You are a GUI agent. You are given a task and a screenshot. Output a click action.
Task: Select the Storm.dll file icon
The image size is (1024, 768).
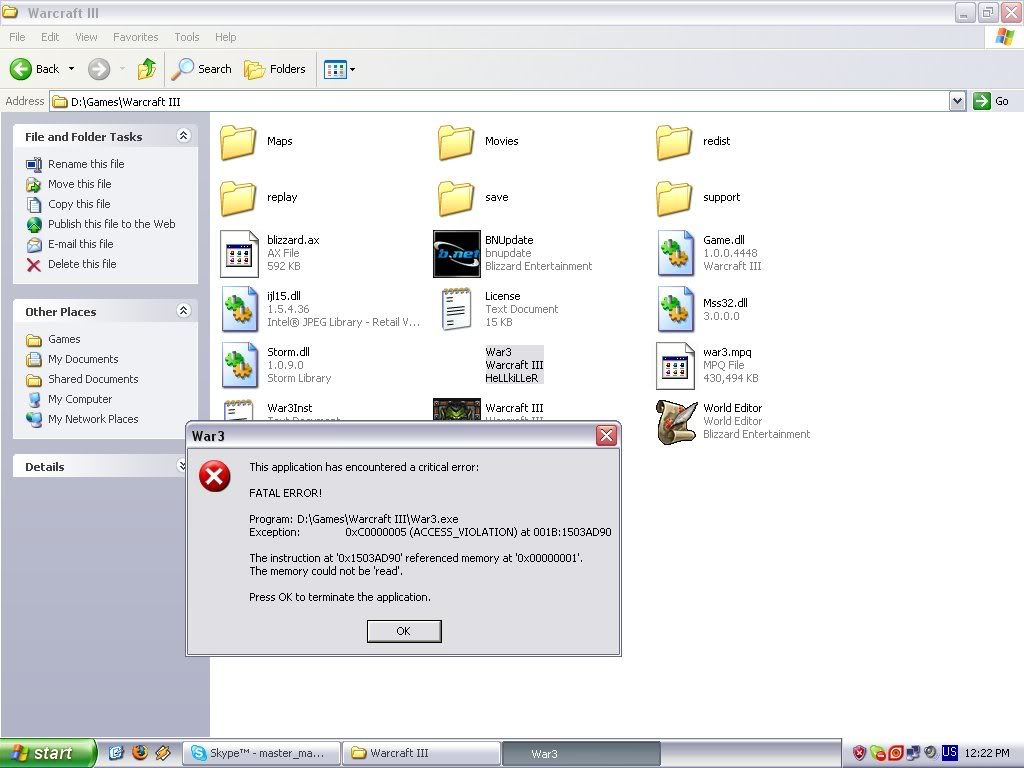click(240, 365)
